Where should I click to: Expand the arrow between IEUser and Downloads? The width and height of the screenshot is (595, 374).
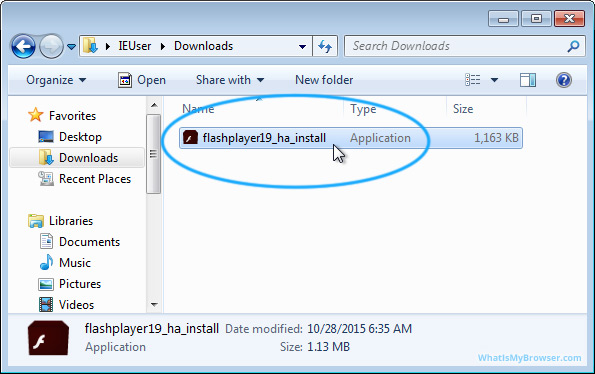click(163, 47)
